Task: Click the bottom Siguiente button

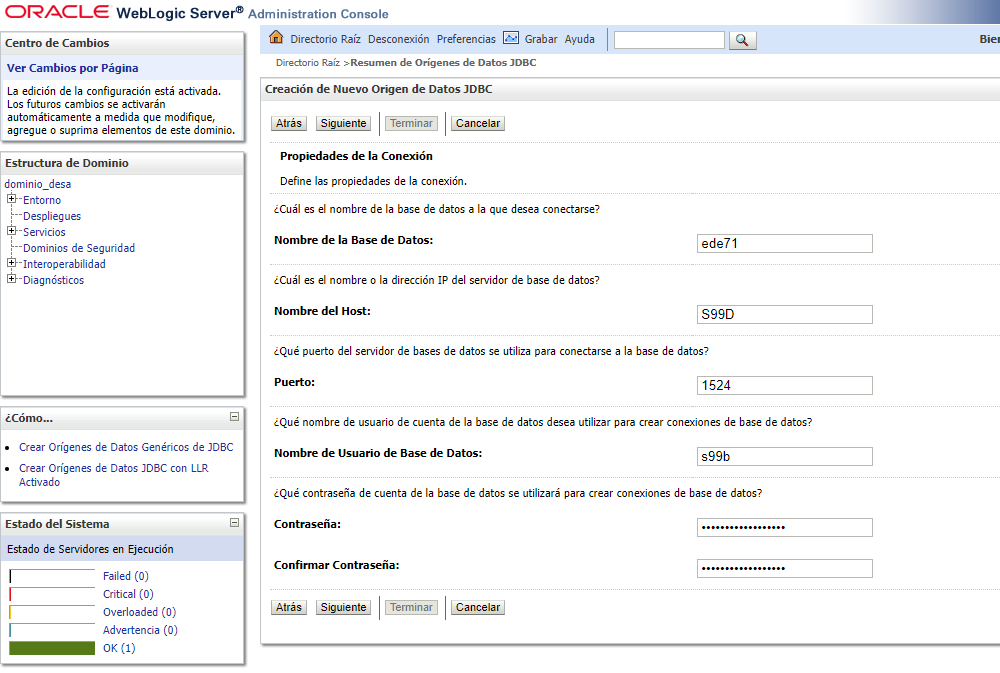Action: pos(343,607)
